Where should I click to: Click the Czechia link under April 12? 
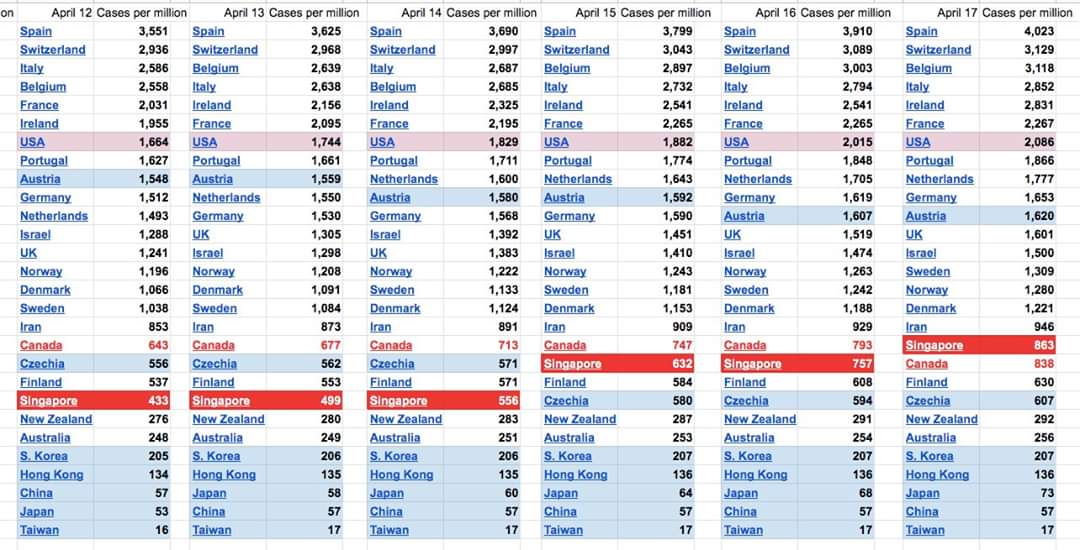coord(42,363)
